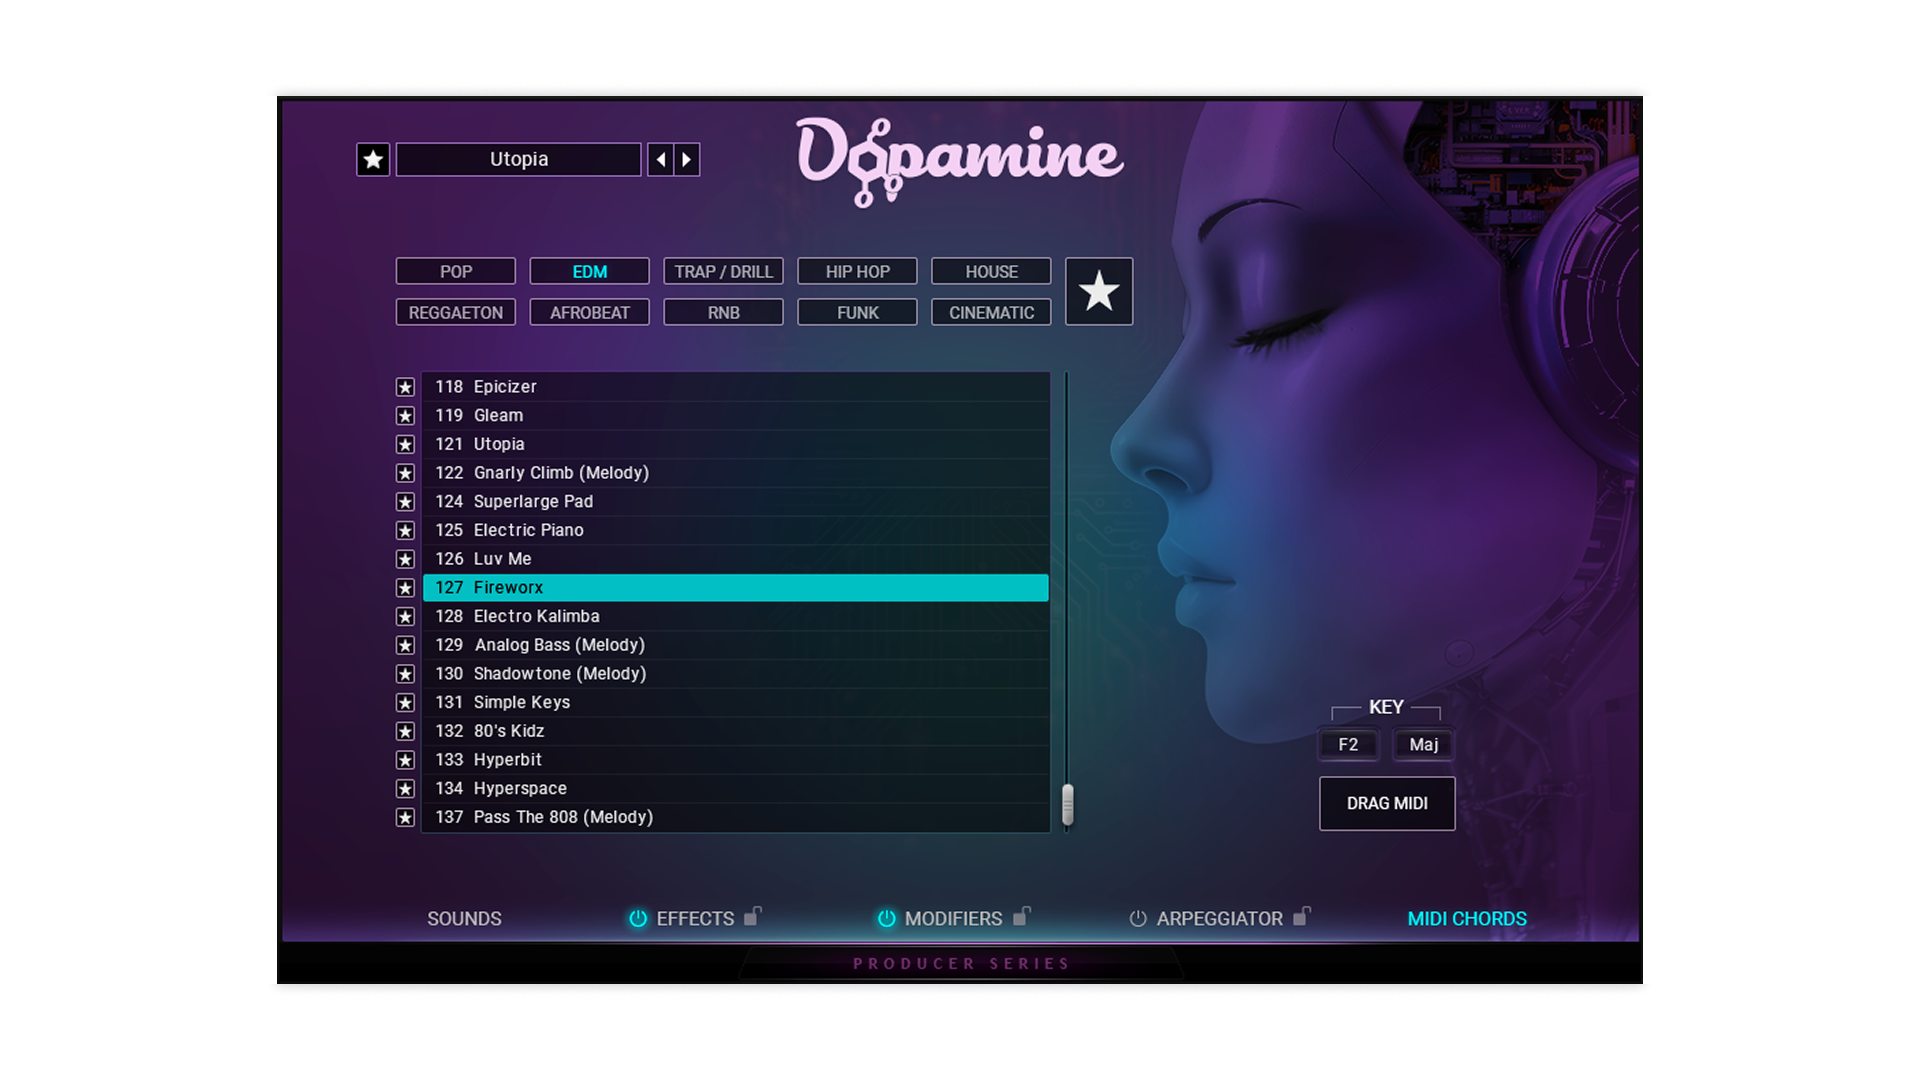The width and height of the screenshot is (1920, 1080).
Task: Click the preset list scrollbar handle
Action: (x=1068, y=805)
